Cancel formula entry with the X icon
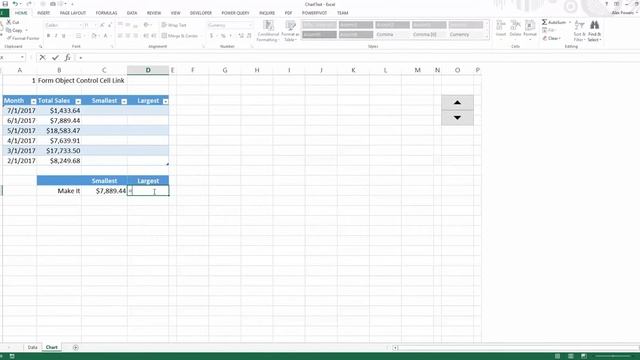The width and height of the screenshot is (640, 360). (x=42, y=58)
